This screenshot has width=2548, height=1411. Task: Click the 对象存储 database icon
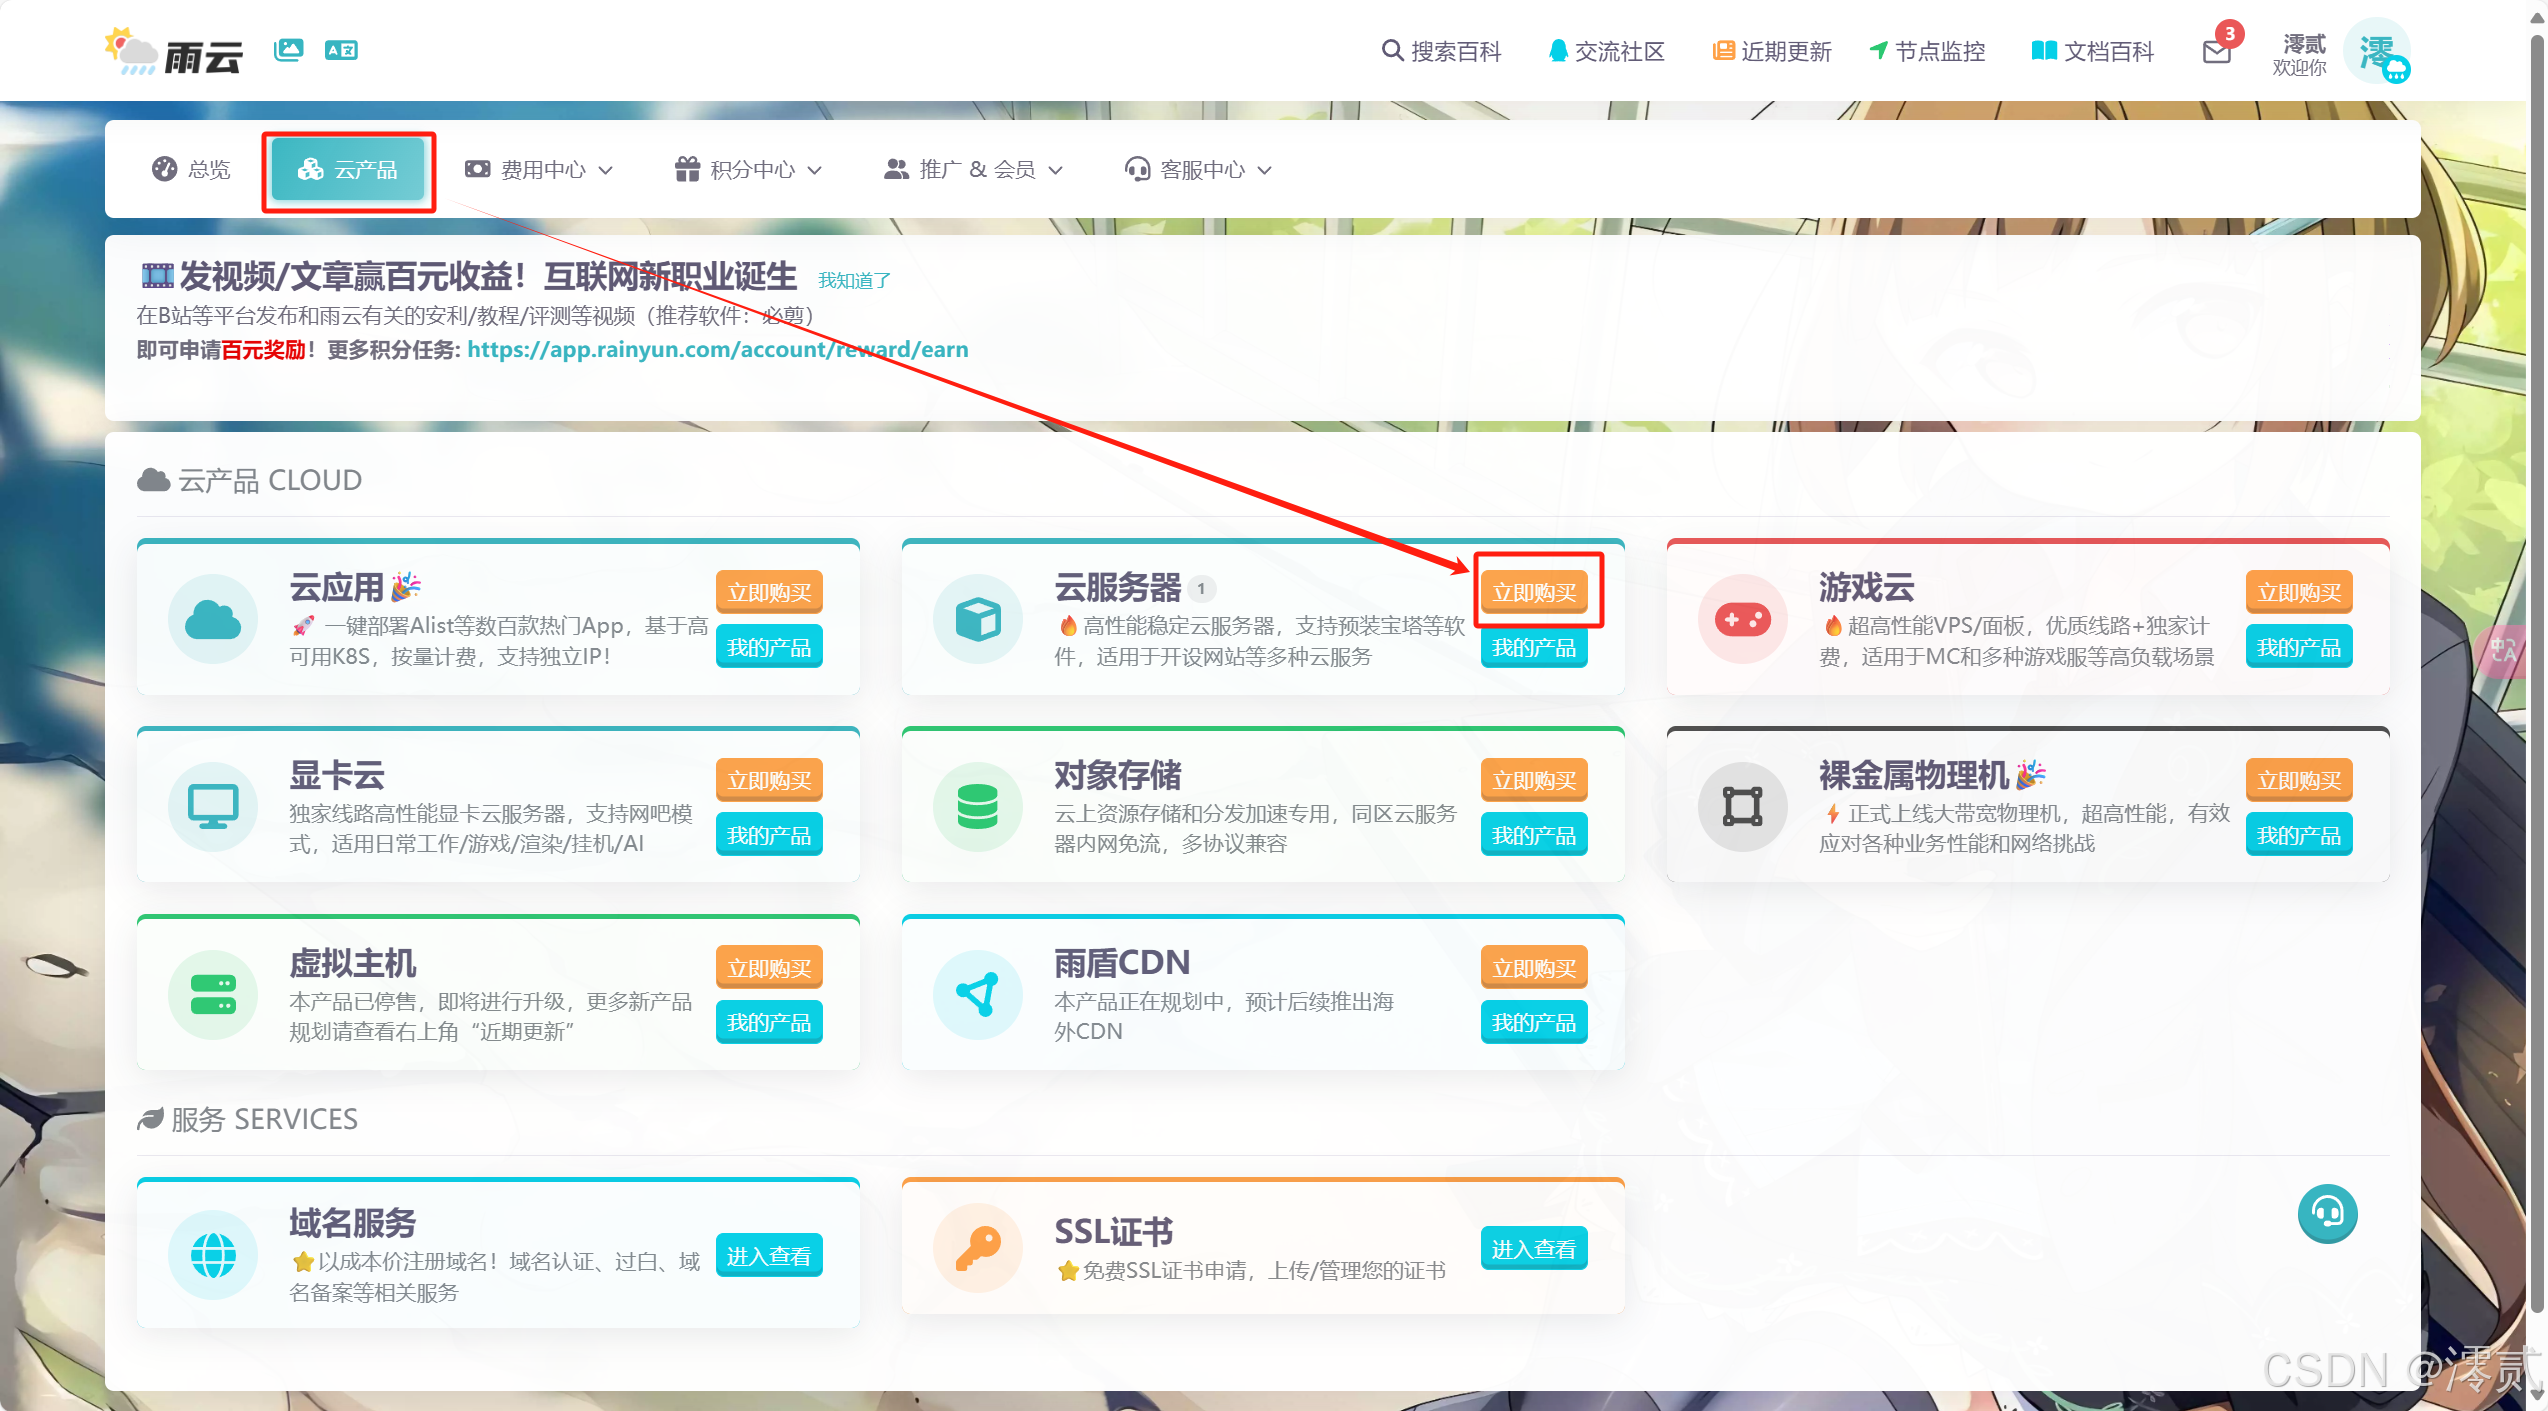tap(977, 806)
